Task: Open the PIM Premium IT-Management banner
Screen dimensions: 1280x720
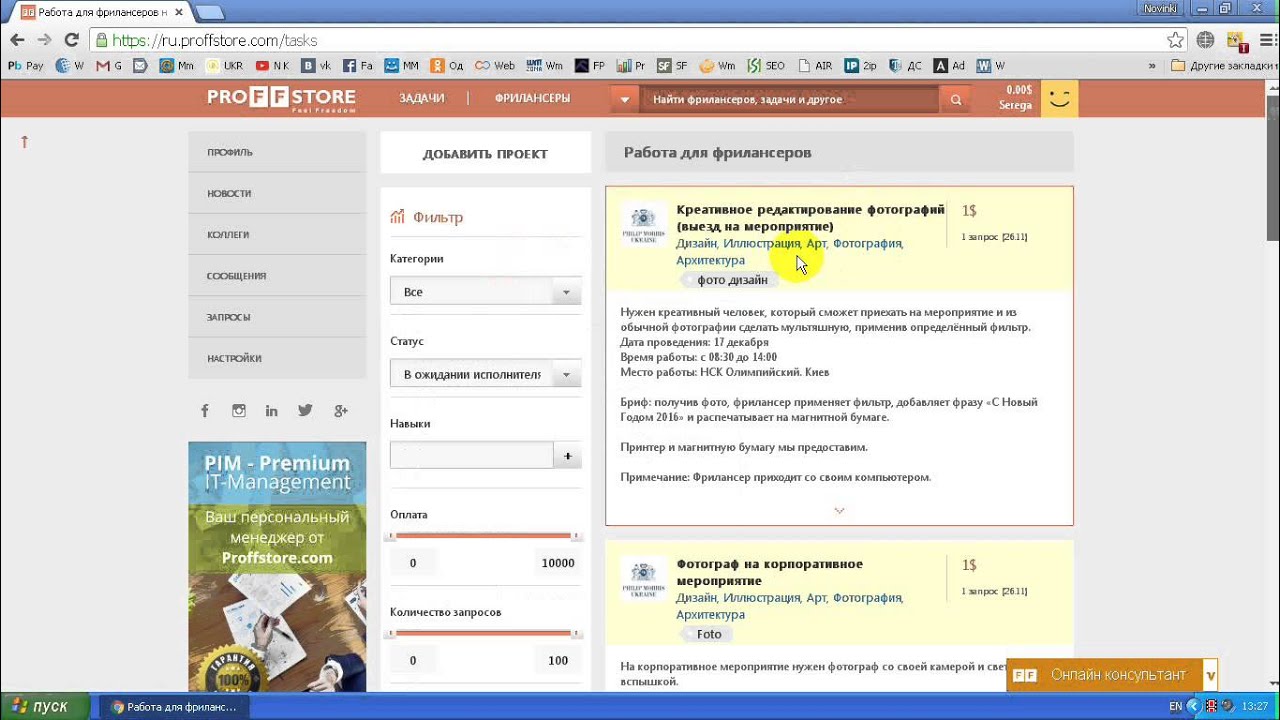Action: 277,566
